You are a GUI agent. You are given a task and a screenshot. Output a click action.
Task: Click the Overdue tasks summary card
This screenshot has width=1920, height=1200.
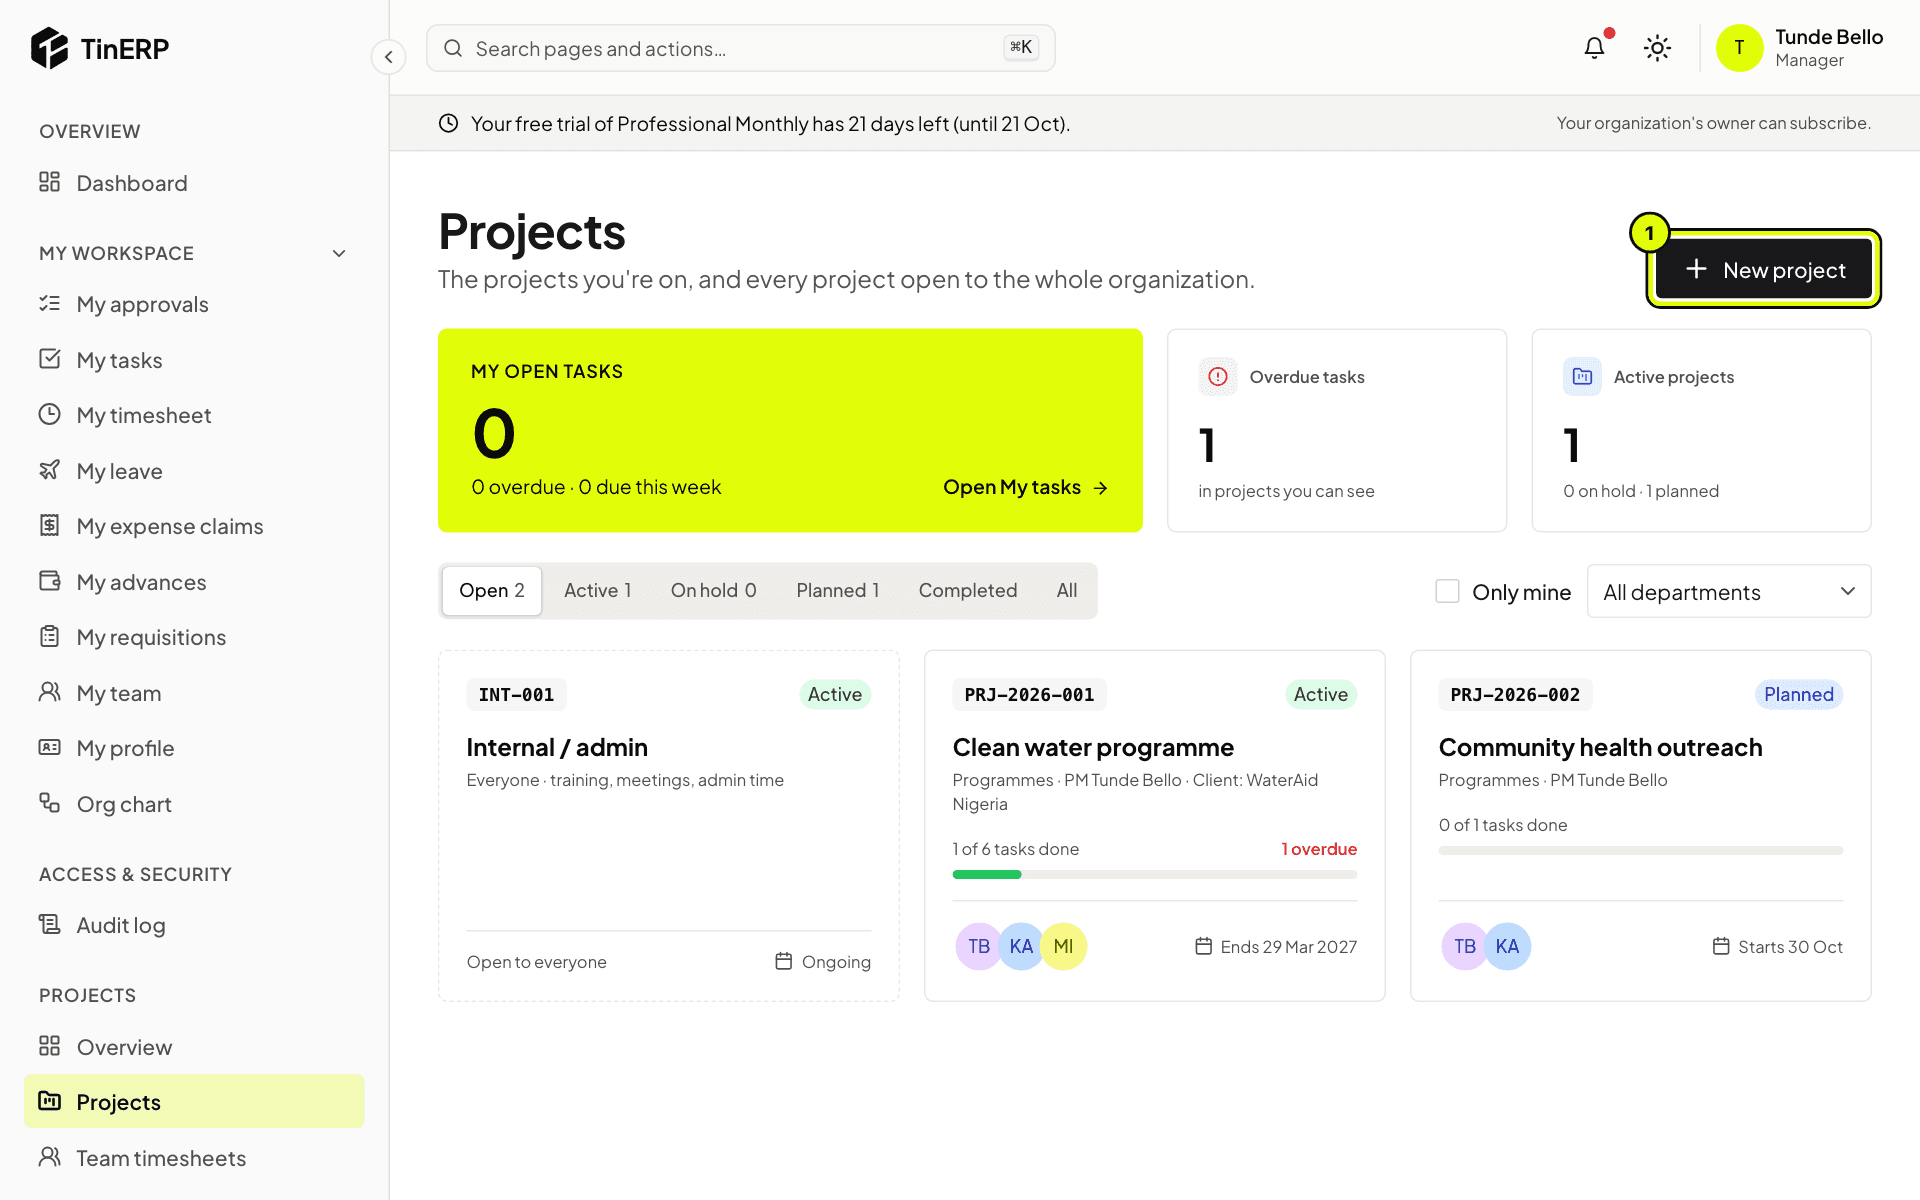1336,430
